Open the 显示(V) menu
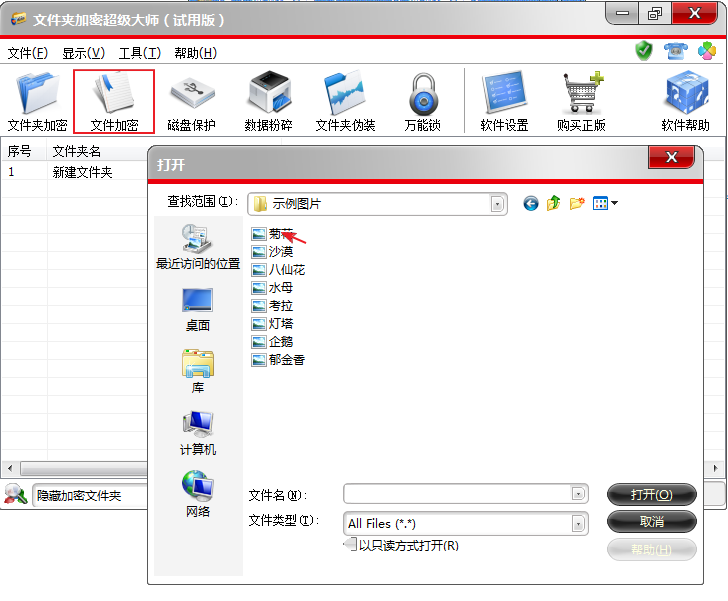 coord(84,53)
